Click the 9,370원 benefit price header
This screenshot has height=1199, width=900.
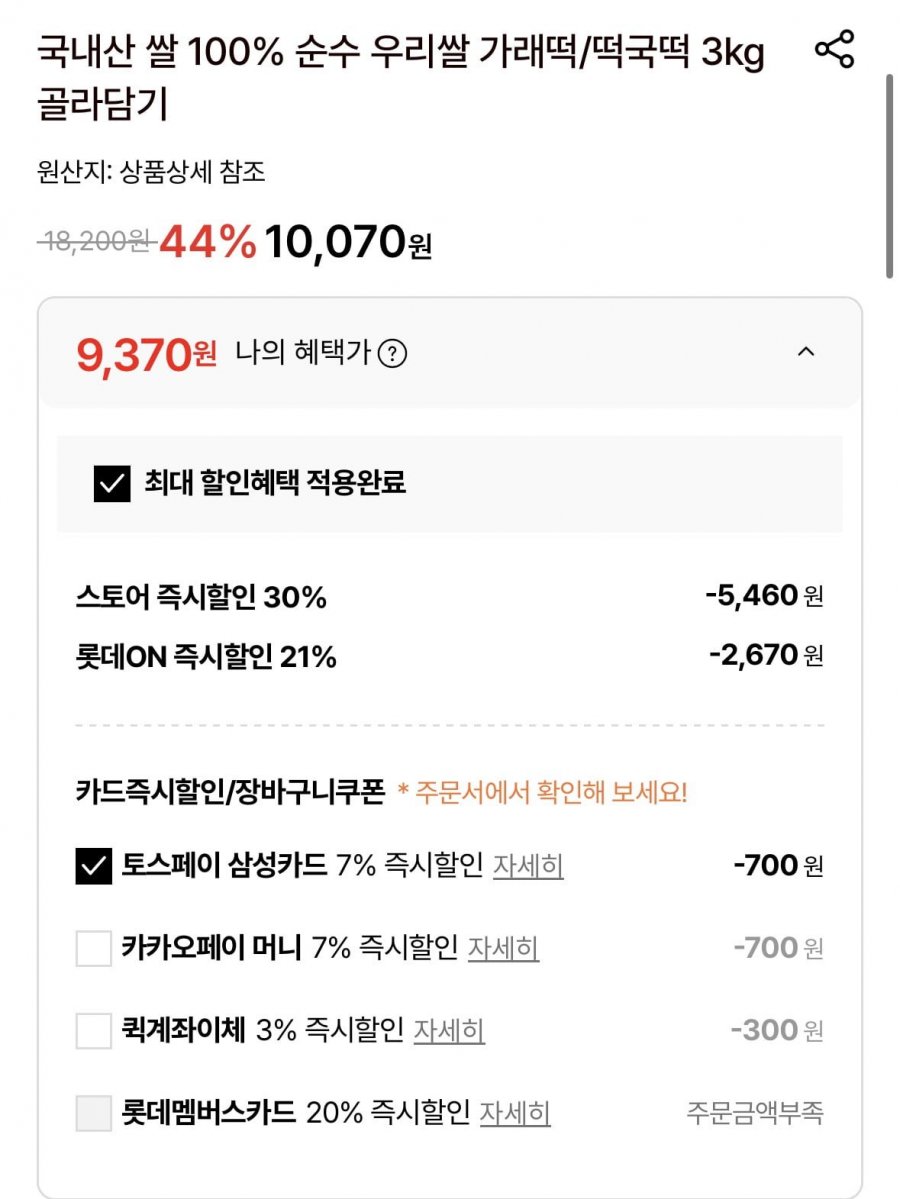click(x=146, y=355)
